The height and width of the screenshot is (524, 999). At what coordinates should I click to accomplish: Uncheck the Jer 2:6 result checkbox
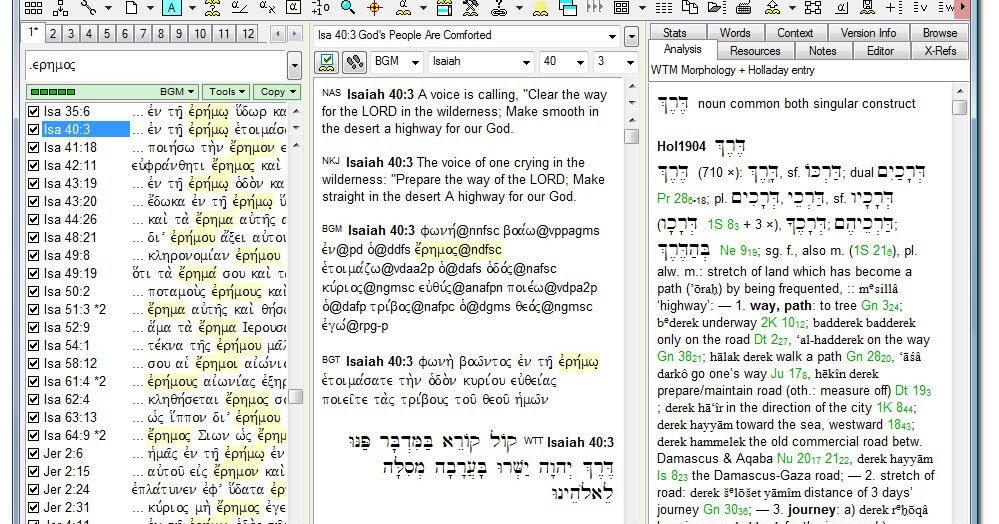(x=34, y=454)
